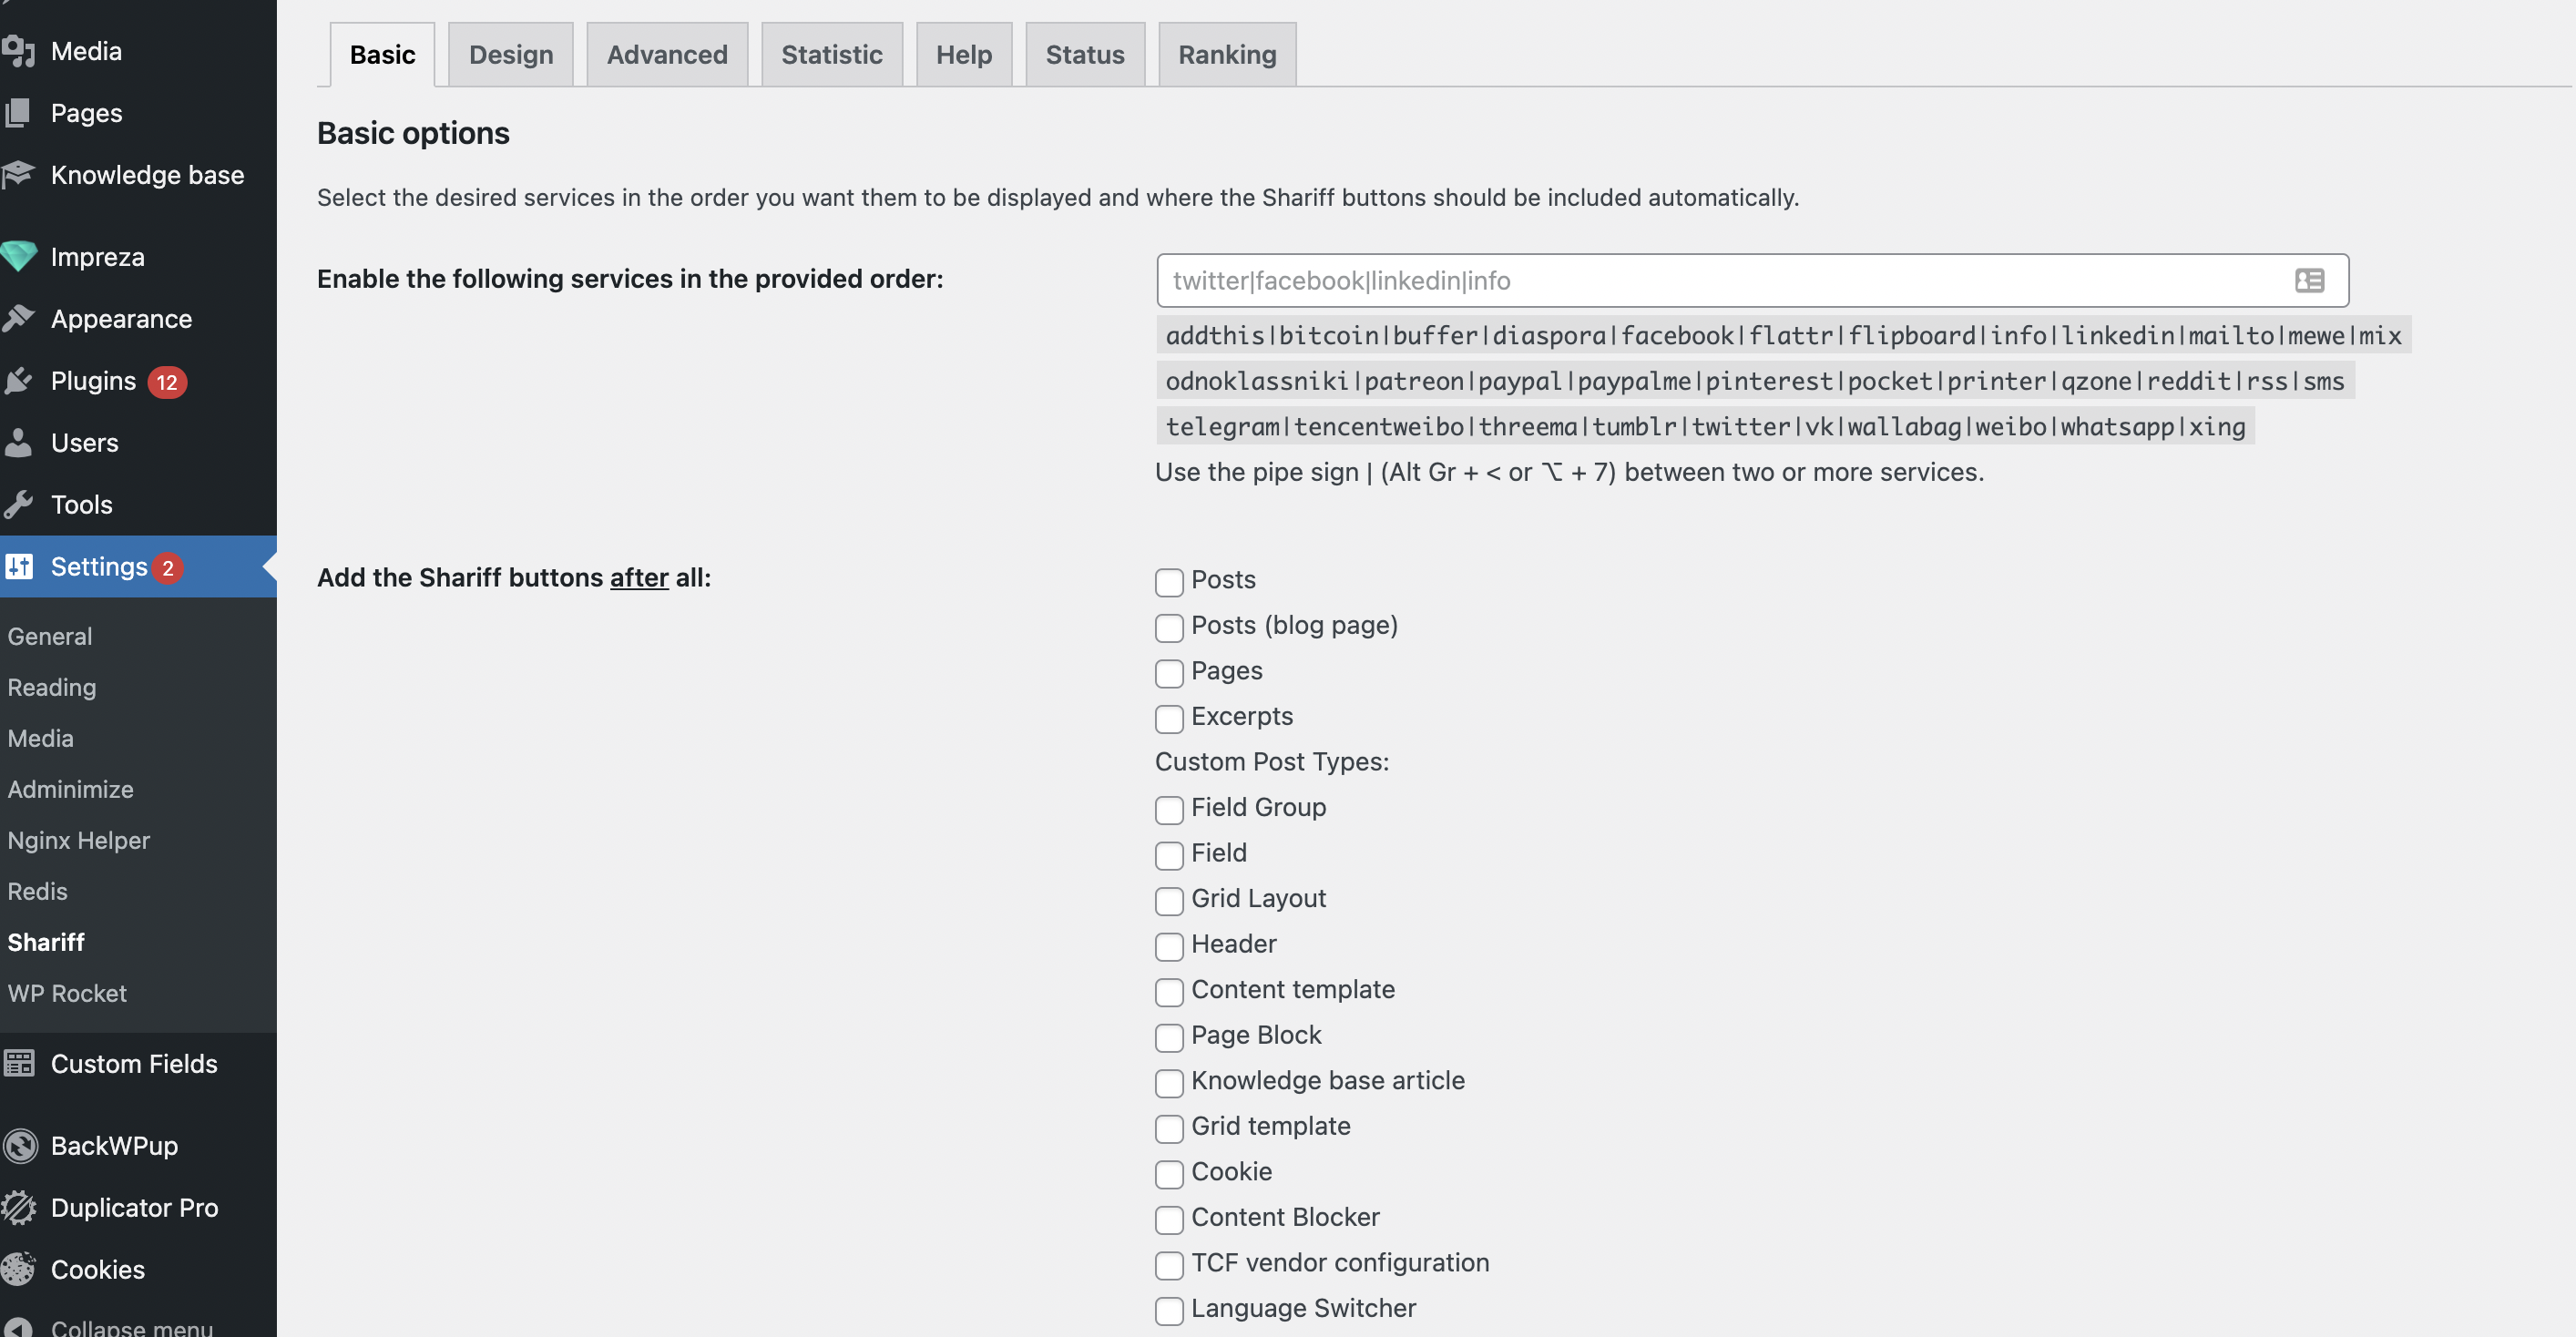Open the BackWPup sidebar icon
Image resolution: width=2576 pixels, height=1337 pixels.
[x=20, y=1146]
